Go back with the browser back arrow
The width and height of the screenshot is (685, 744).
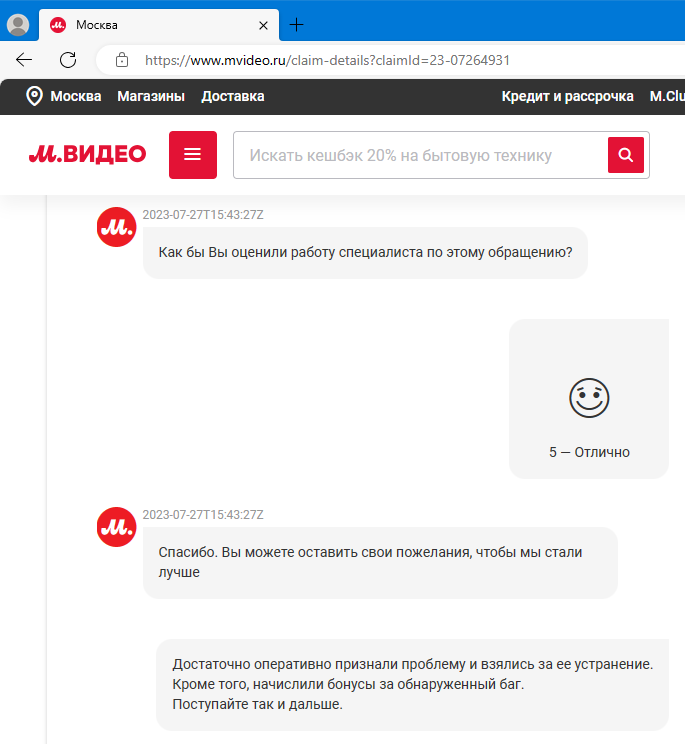point(24,60)
